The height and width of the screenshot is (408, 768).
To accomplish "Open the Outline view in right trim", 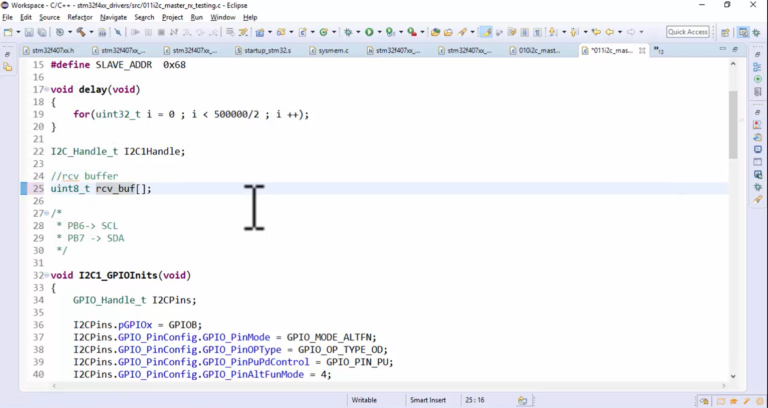I will pos(758,67).
